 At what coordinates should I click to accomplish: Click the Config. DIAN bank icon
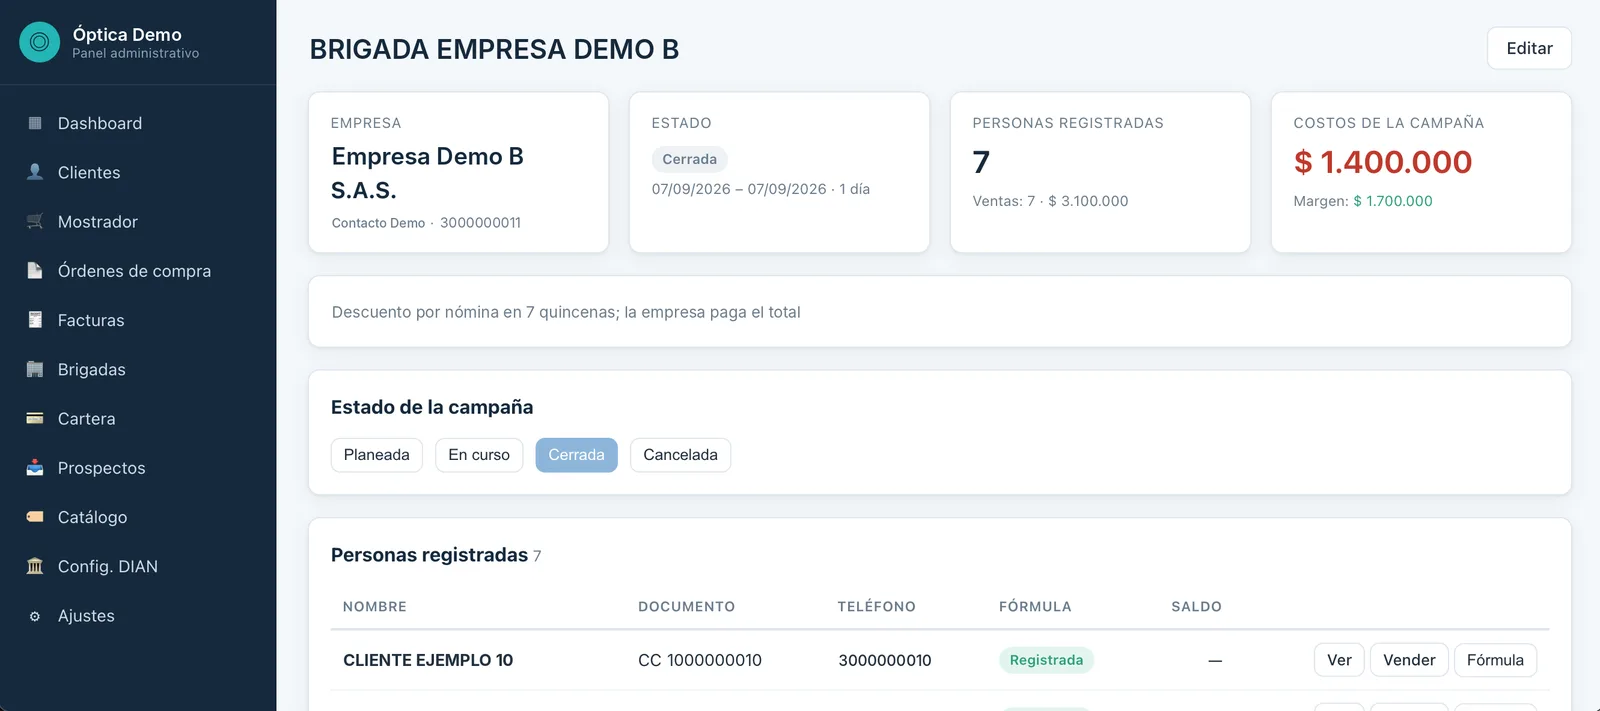(35, 566)
